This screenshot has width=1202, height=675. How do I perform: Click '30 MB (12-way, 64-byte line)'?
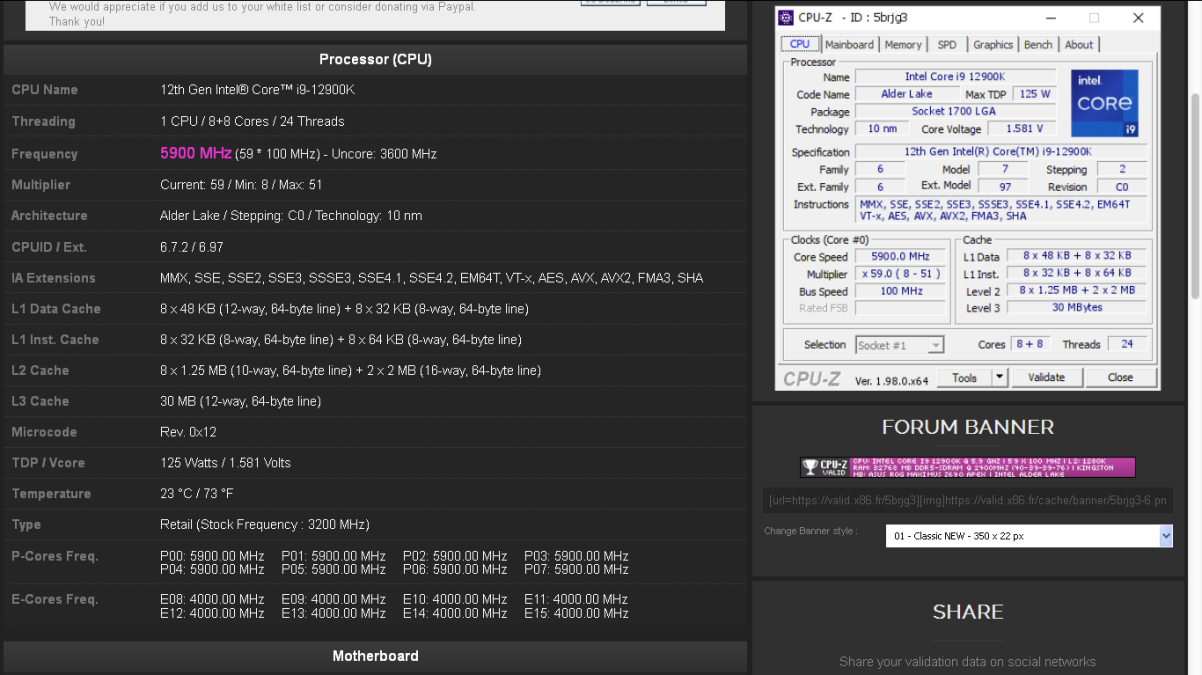click(240, 402)
